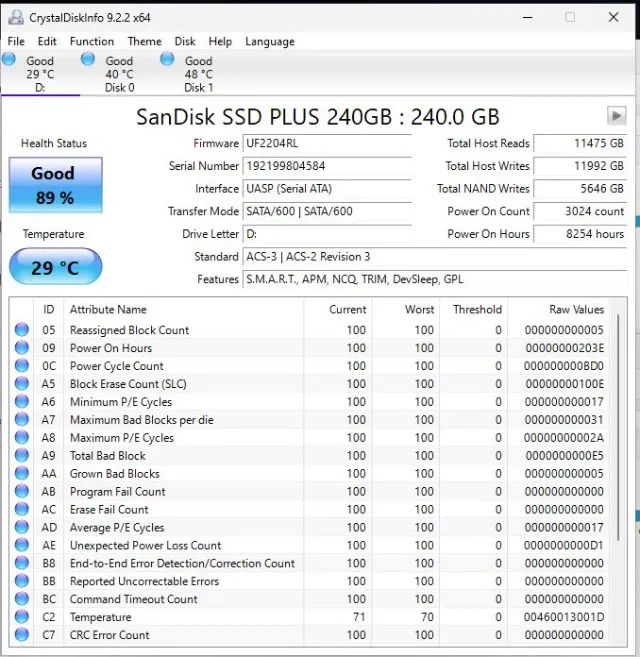
Task: Select raw value 0000000203E for Power On Hours
Action: coord(565,348)
